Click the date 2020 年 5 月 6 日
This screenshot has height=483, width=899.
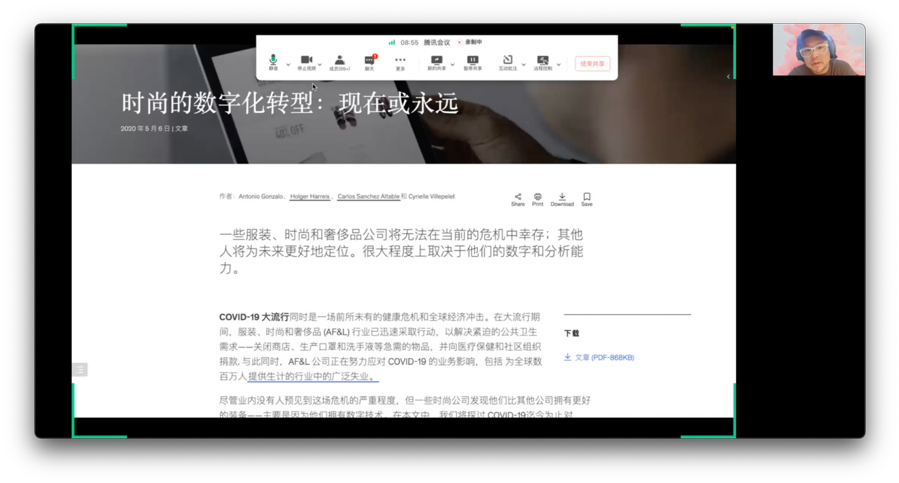coord(145,128)
